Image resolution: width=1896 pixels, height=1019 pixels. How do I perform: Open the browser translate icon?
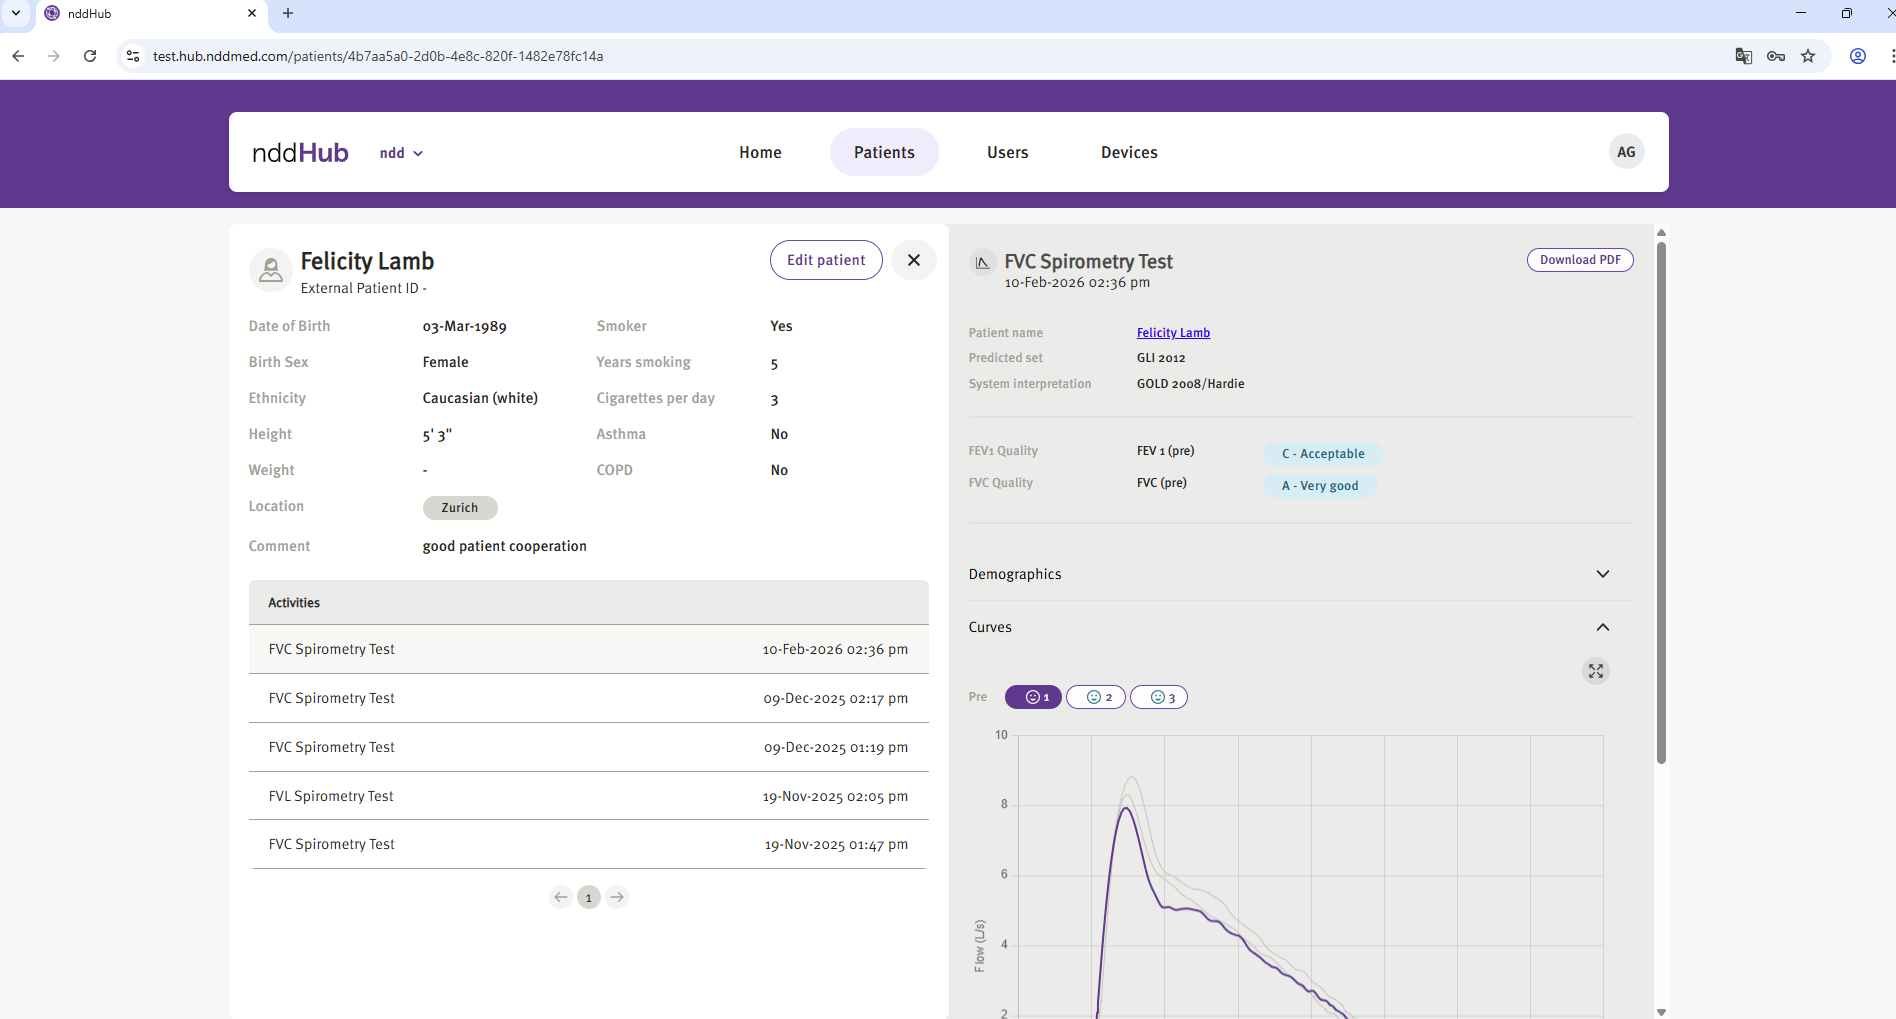[x=1743, y=56]
